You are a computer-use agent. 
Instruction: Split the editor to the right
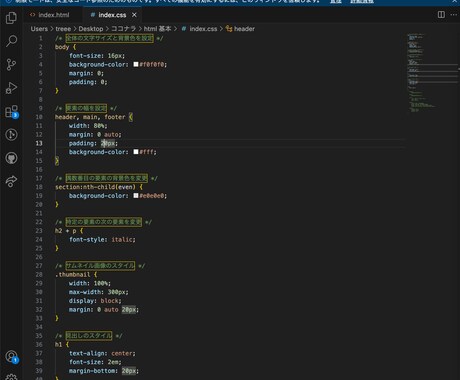tap(441, 15)
